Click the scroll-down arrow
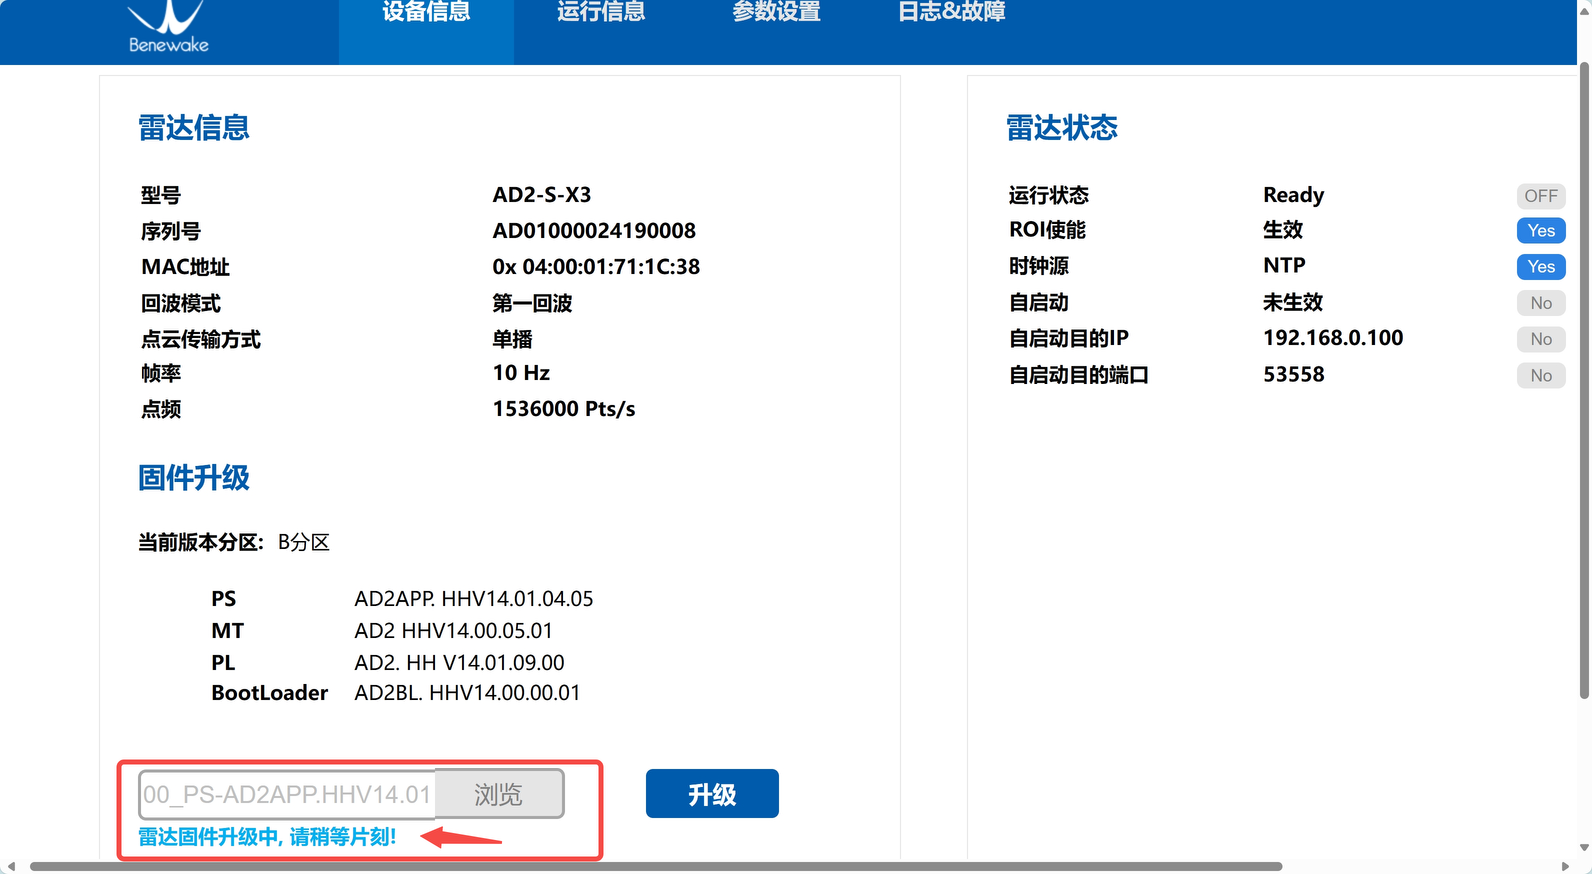The image size is (1592, 874). [x=1584, y=848]
